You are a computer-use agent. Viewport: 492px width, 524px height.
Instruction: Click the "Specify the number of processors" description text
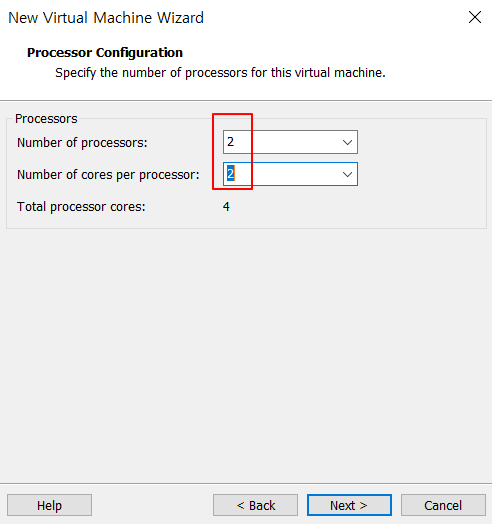pos(220,73)
